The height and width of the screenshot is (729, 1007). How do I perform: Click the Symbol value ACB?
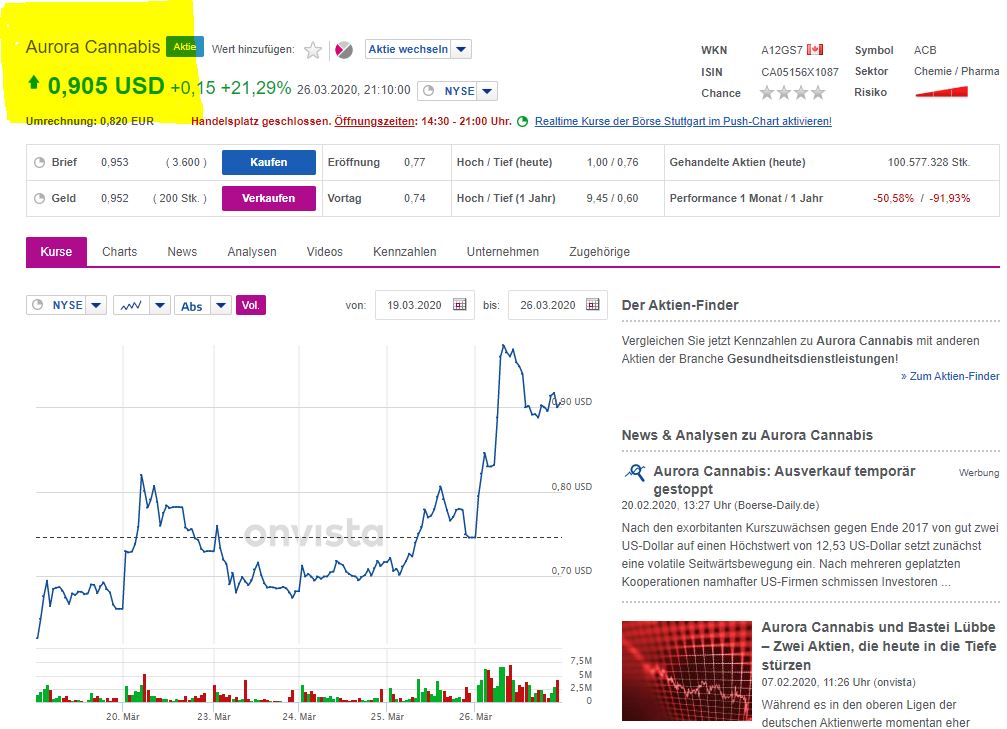pos(925,50)
